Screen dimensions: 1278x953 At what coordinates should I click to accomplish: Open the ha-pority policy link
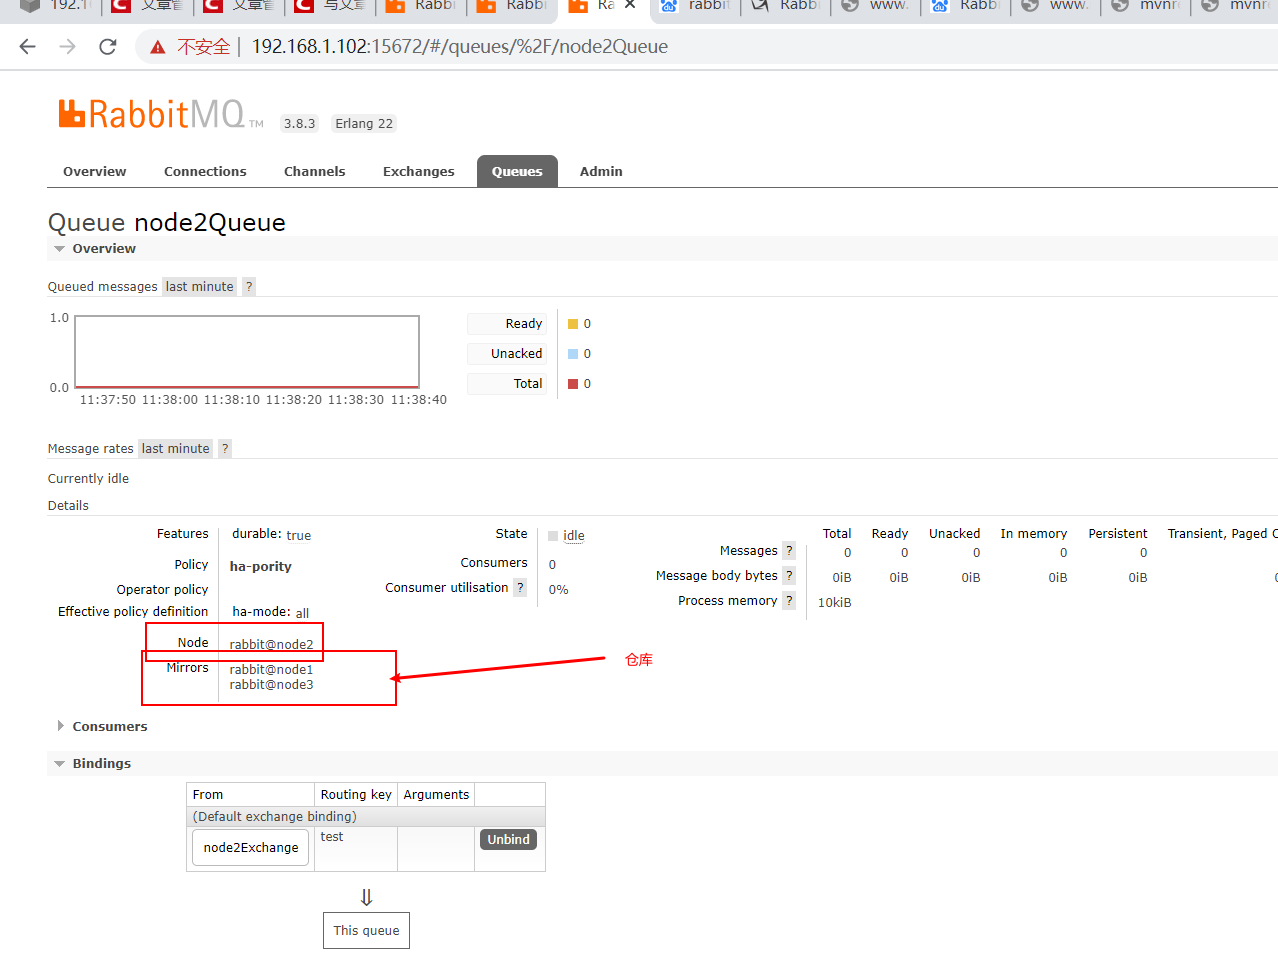[261, 566]
